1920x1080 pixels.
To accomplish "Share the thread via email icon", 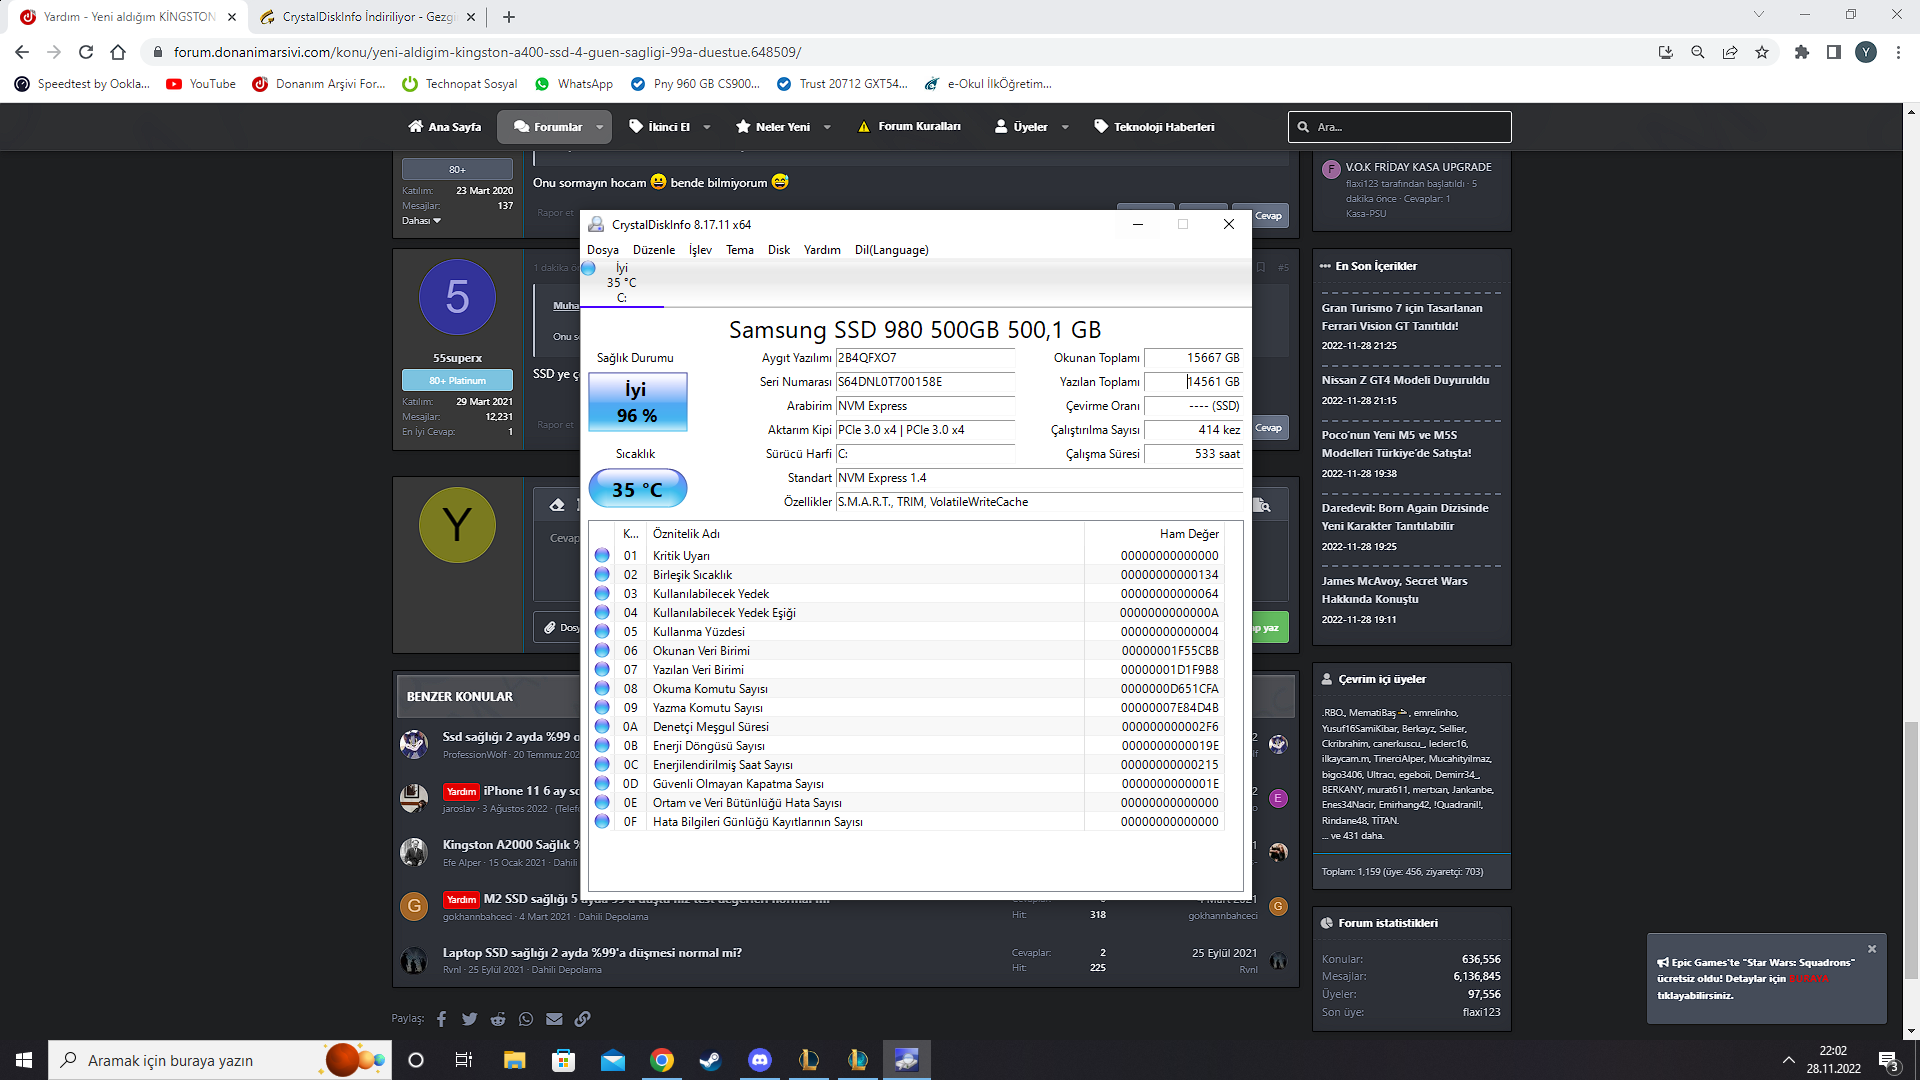I will tap(554, 1019).
